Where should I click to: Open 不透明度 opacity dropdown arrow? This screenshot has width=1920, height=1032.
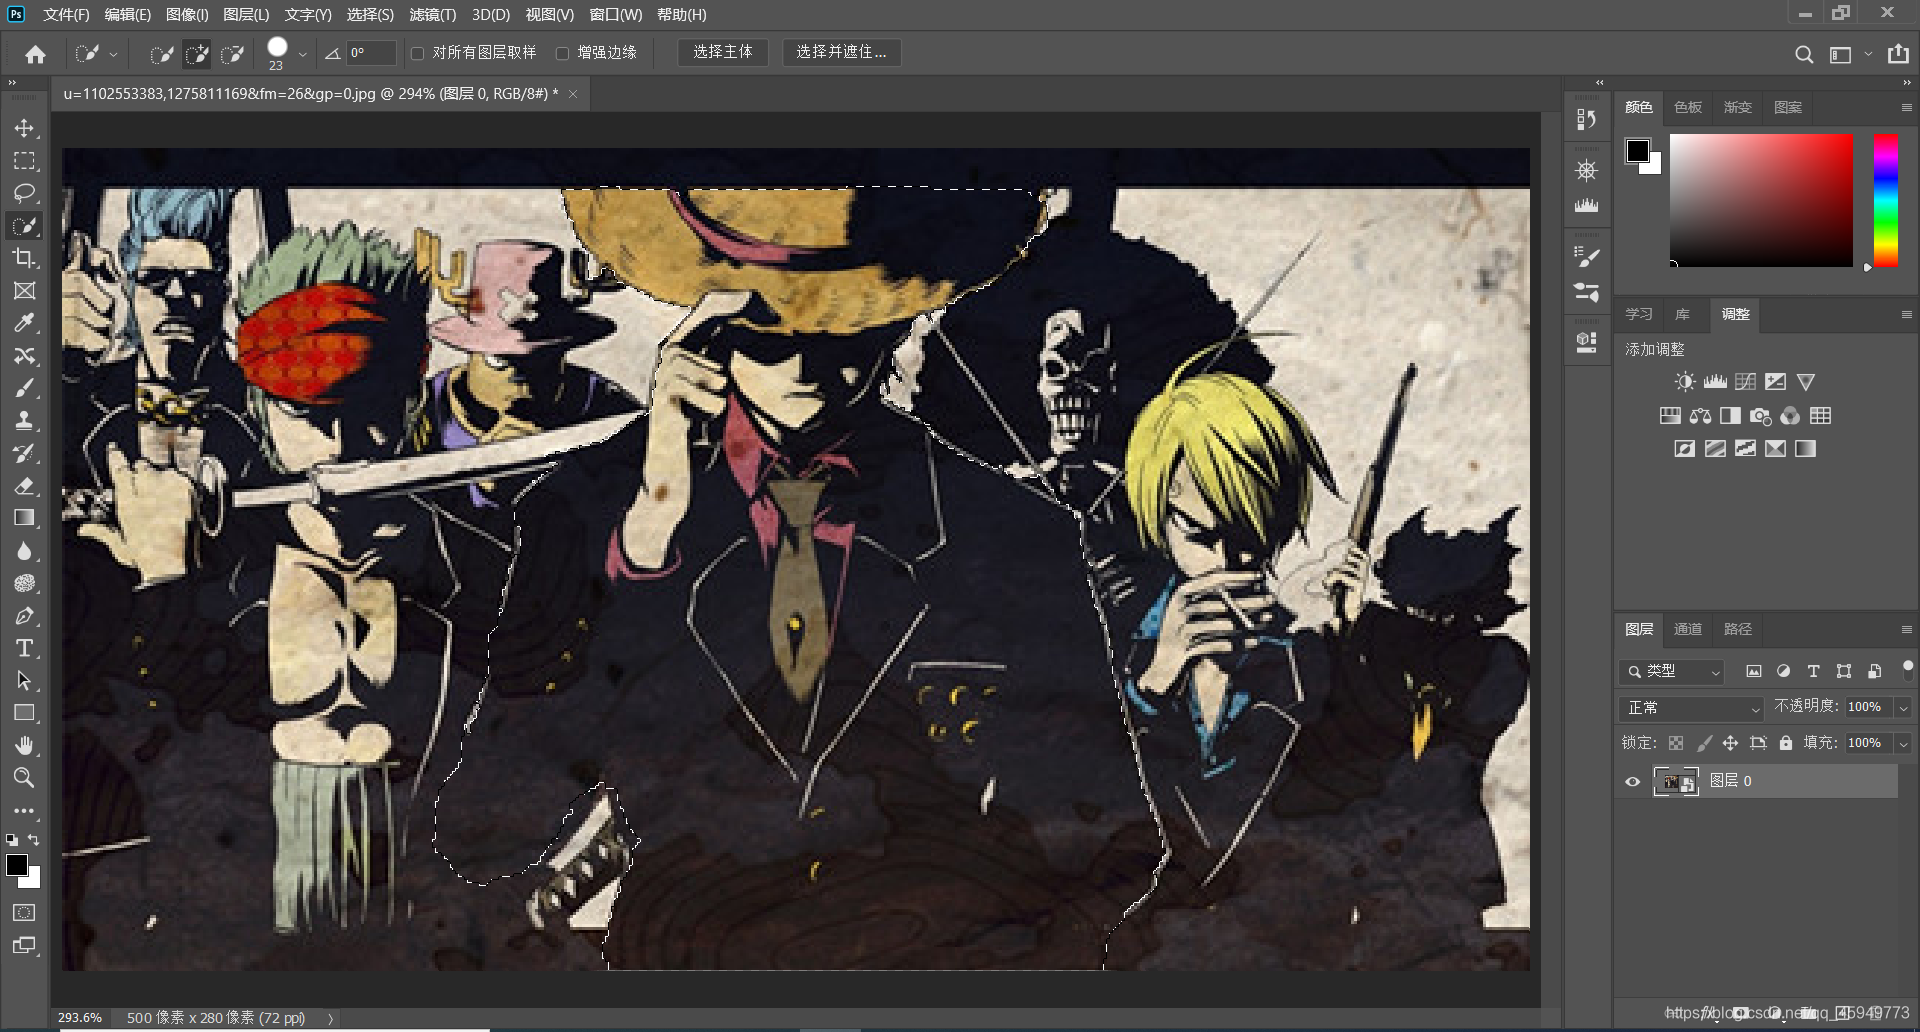(x=1903, y=708)
